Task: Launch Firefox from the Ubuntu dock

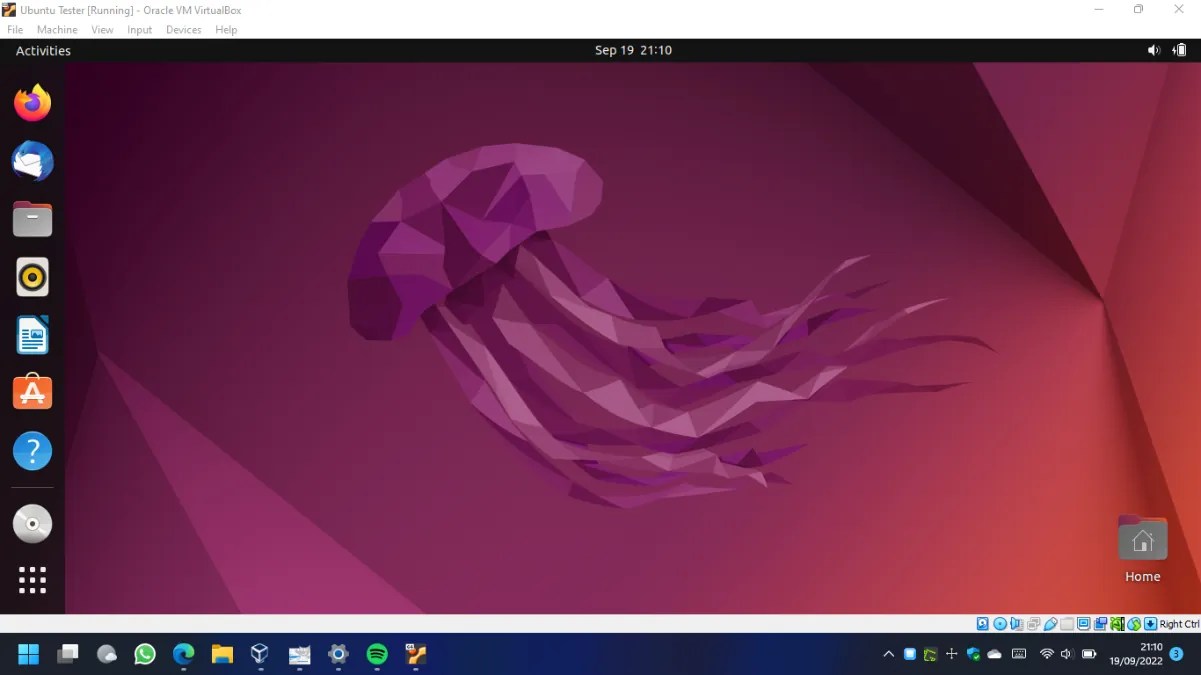Action: coord(32,103)
